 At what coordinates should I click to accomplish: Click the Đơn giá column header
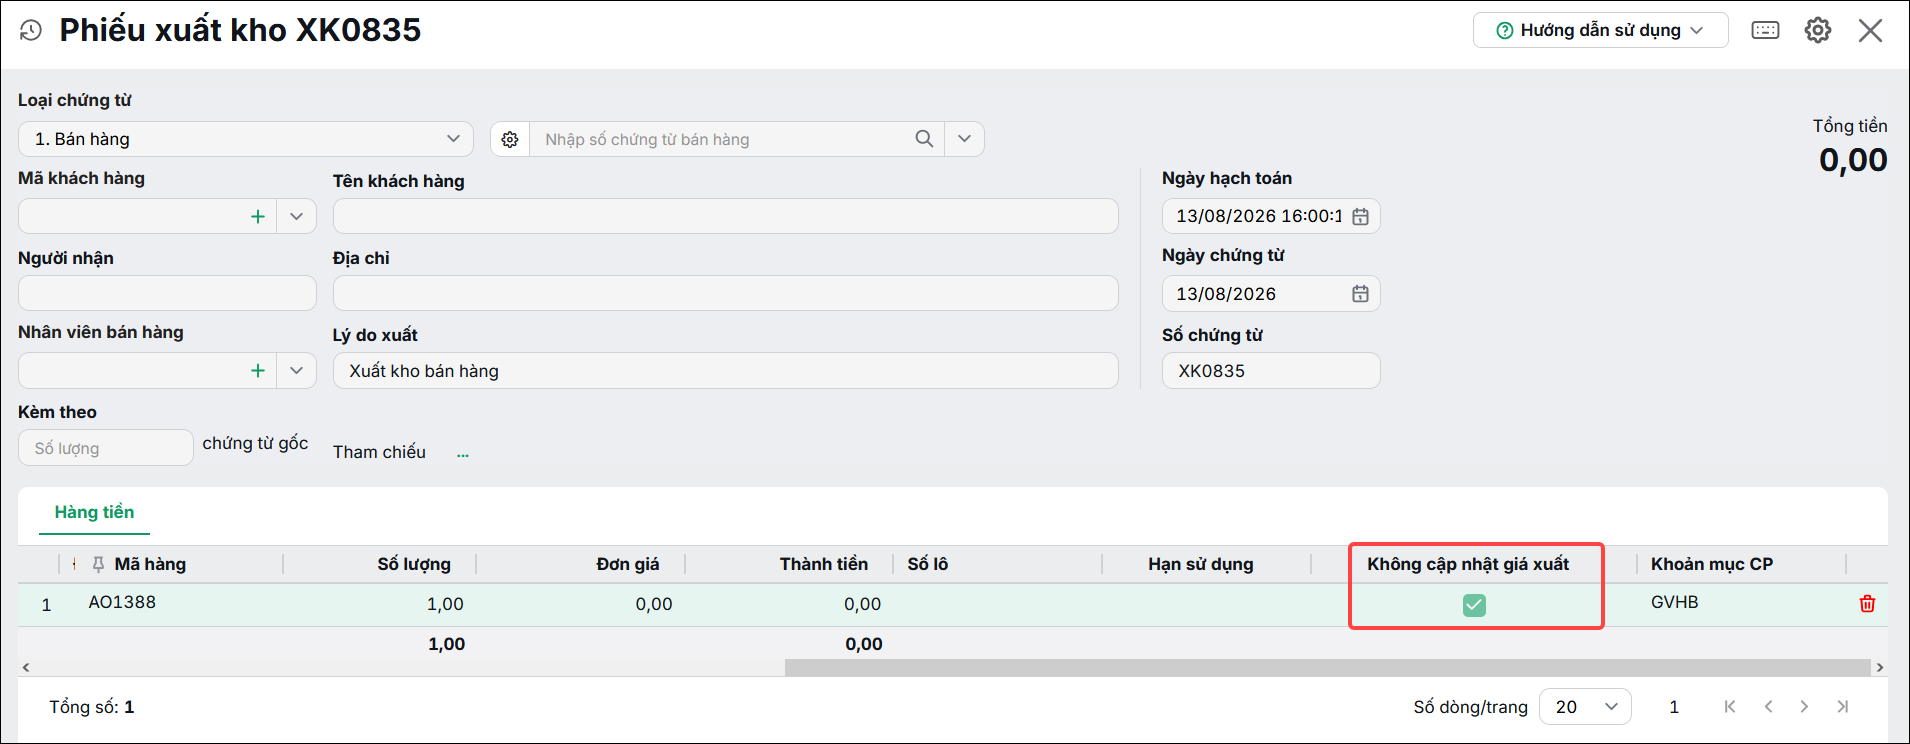pyautogui.click(x=627, y=564)
